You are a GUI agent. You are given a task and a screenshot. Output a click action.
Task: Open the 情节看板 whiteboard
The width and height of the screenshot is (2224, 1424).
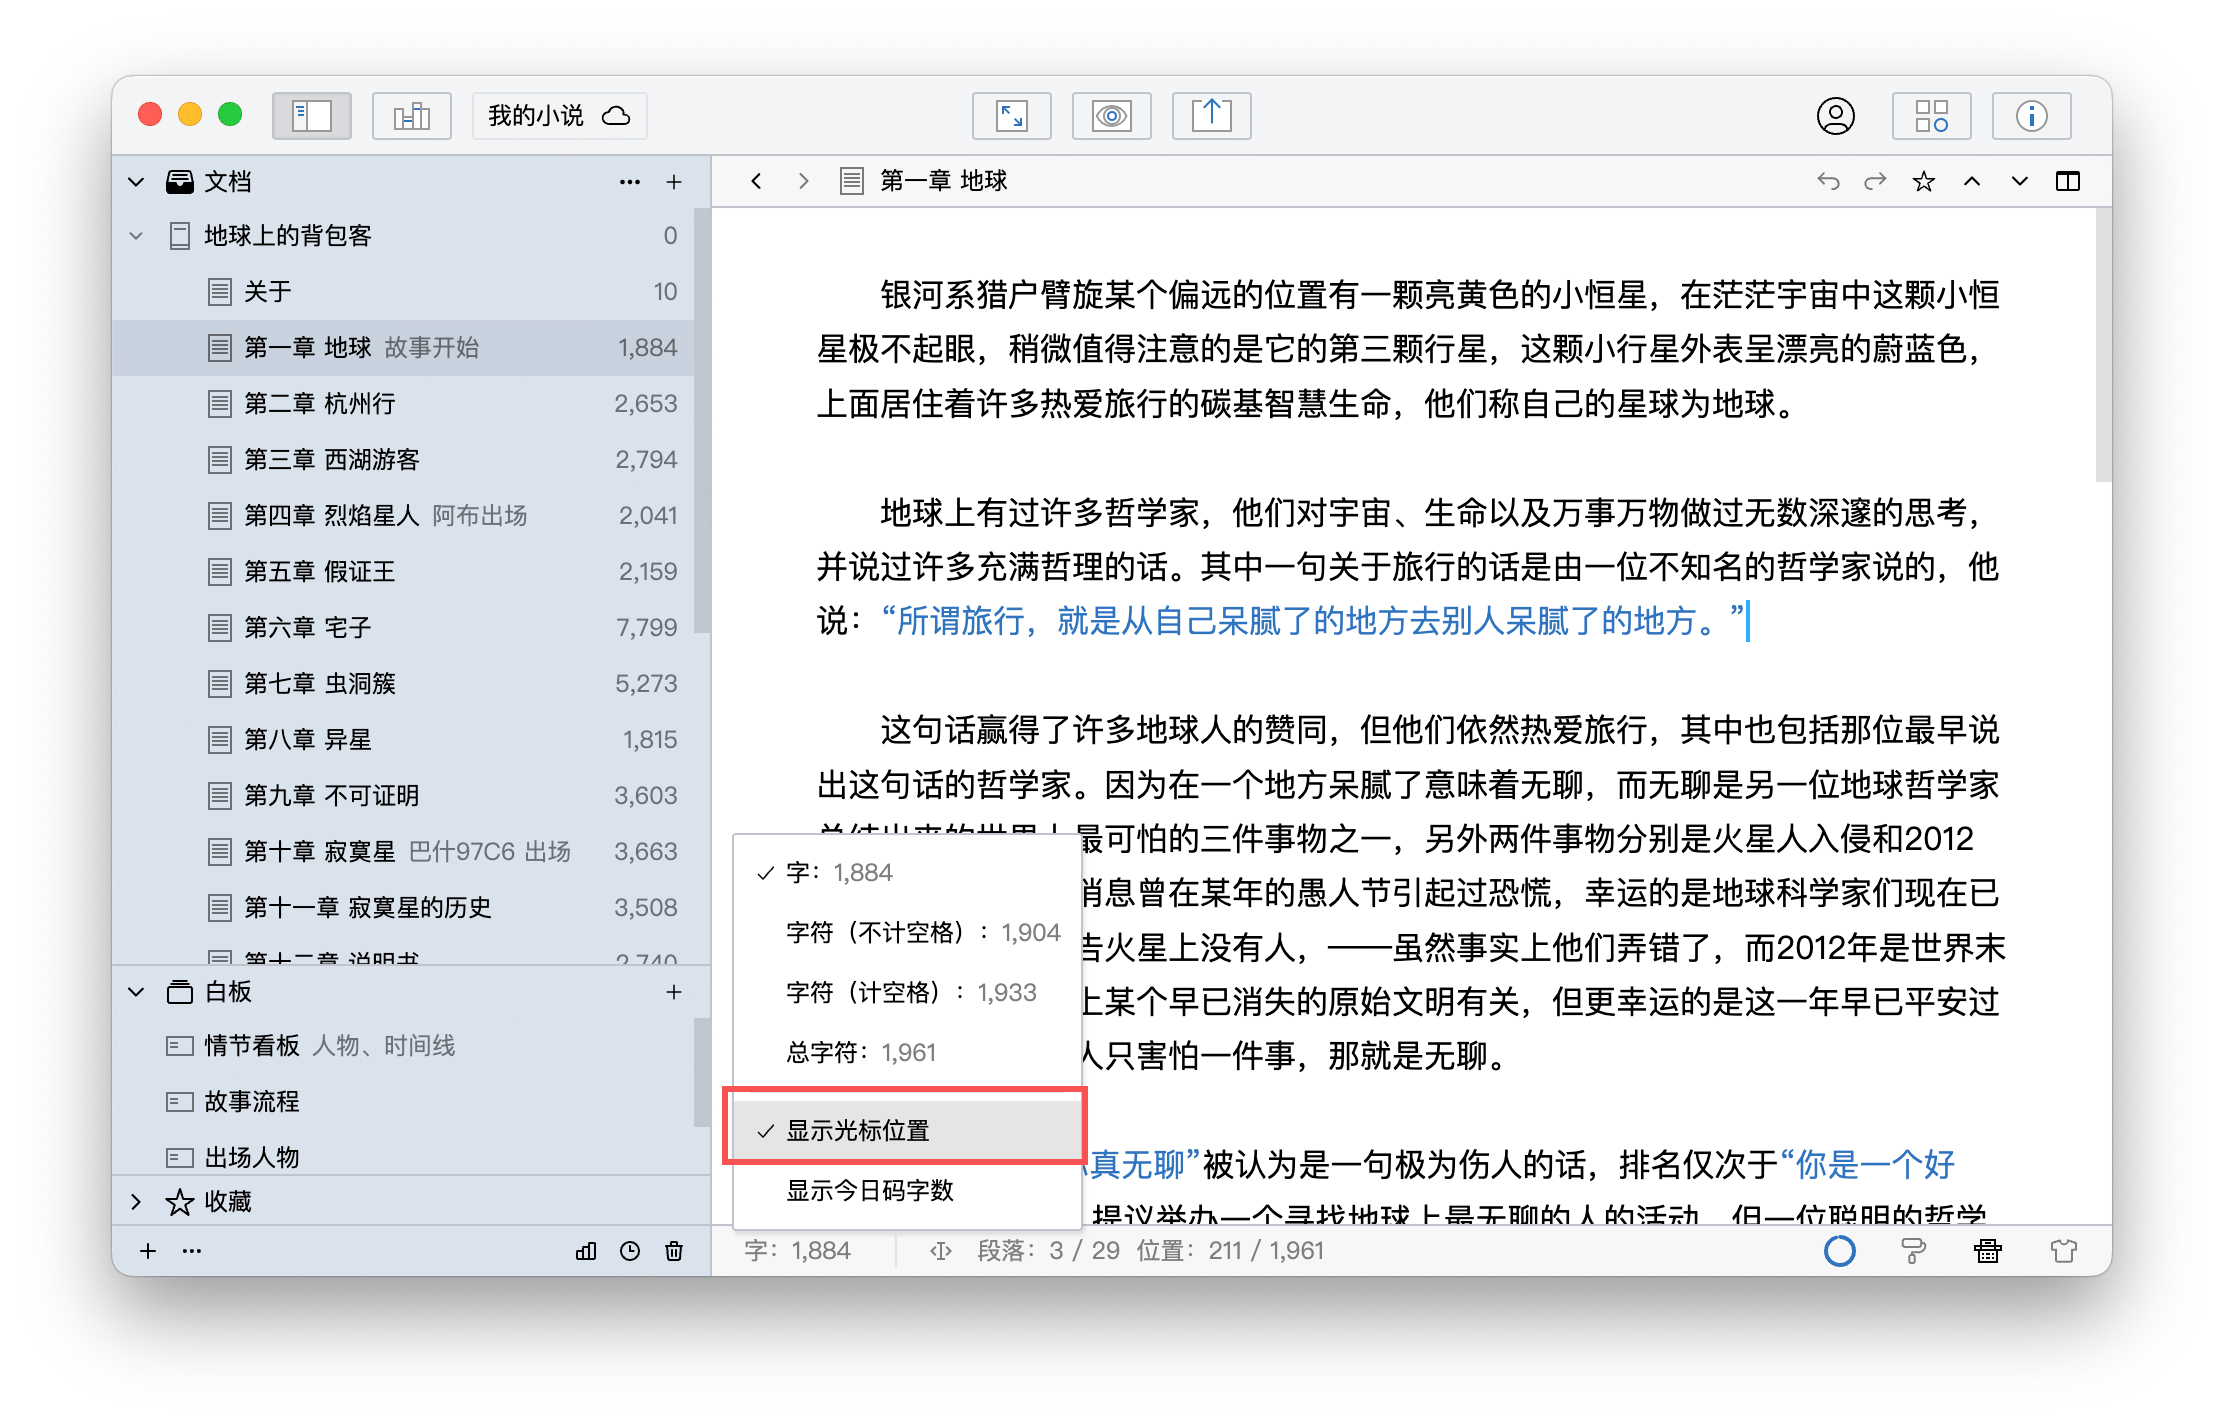[x=402, y=1046]
